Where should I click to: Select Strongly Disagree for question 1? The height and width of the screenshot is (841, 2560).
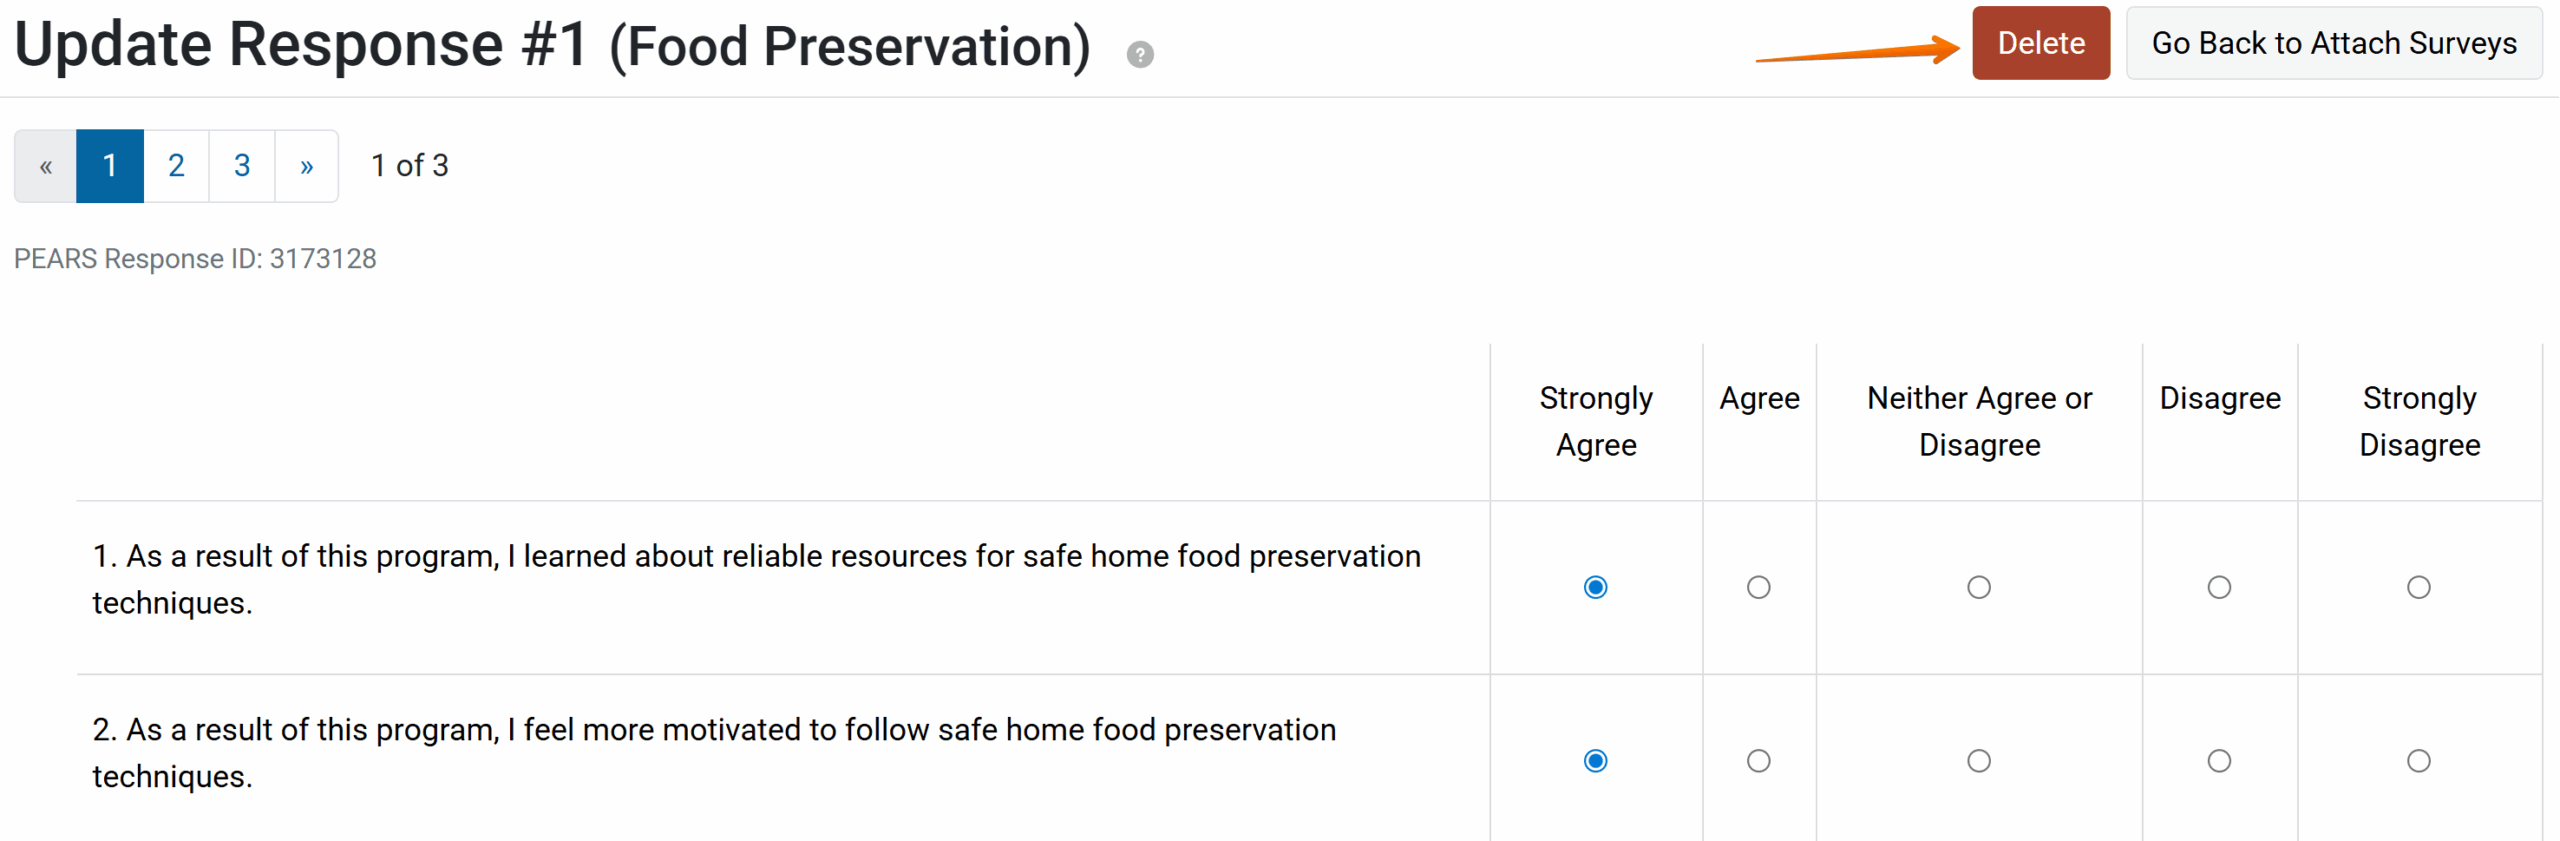click(2419, 587)
